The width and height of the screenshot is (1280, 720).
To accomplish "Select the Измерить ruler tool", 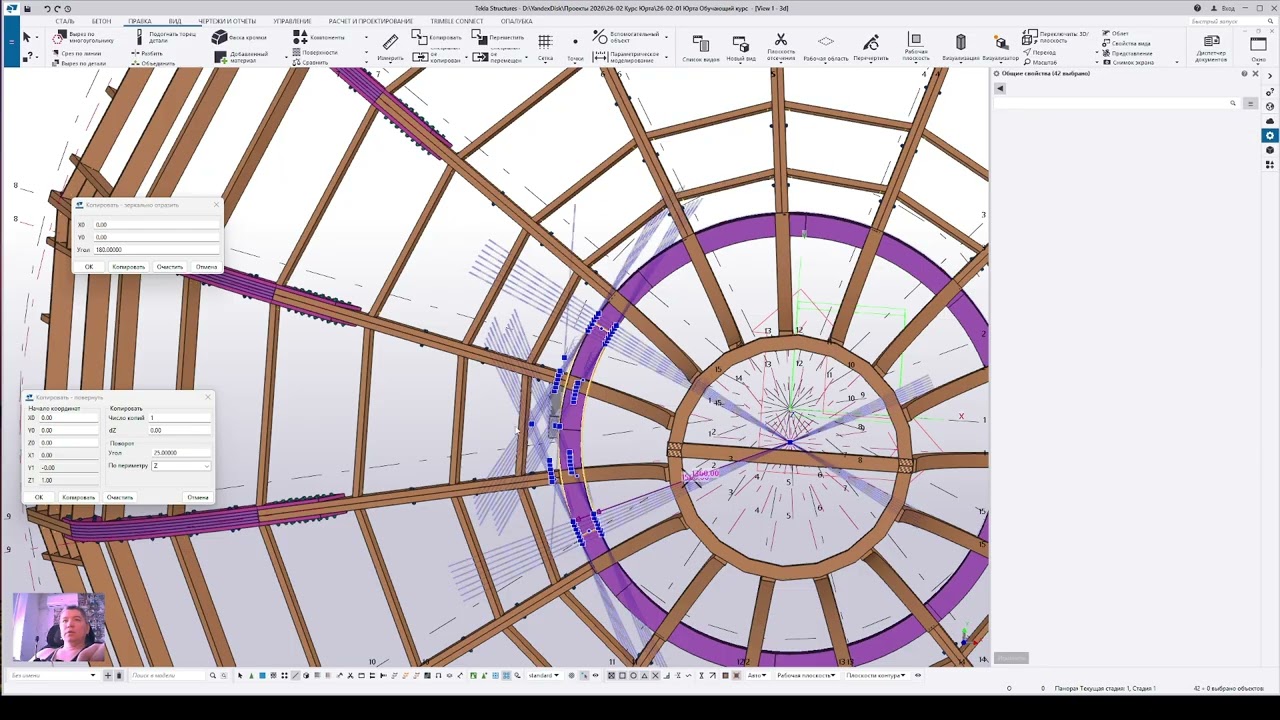I will coord(390,46).
